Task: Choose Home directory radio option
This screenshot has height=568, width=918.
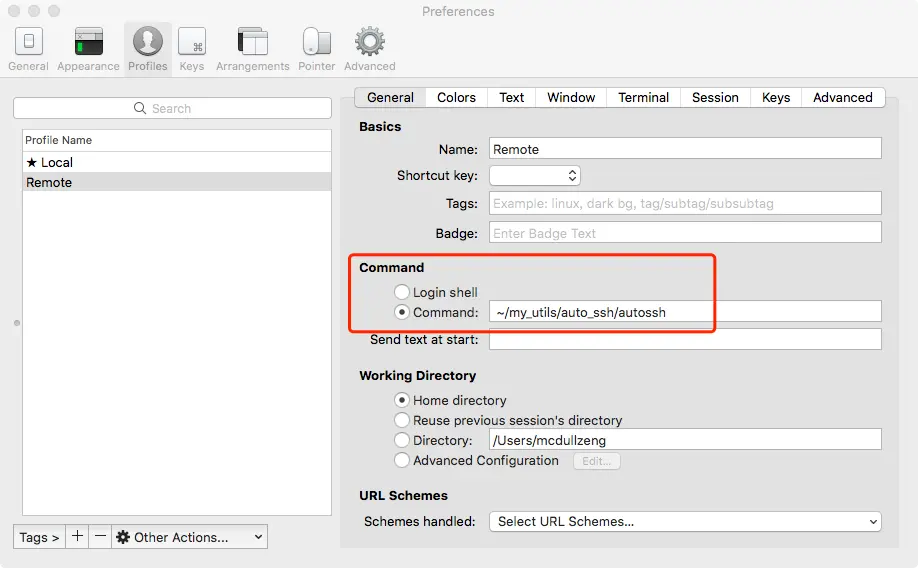Action: pyautogui.click(x=402, y=401)
